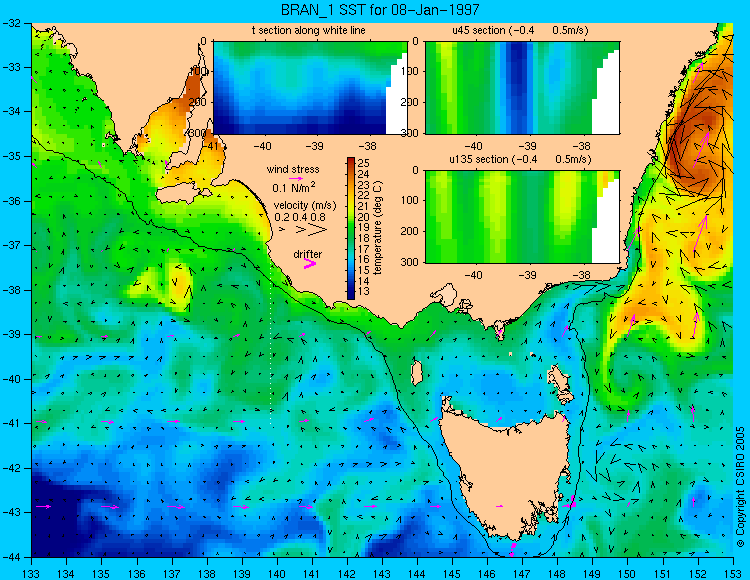The width and height of the screenshot is (750, 580).
Task: Click latitude label '-37' on left axis
Action: point(11,246)
